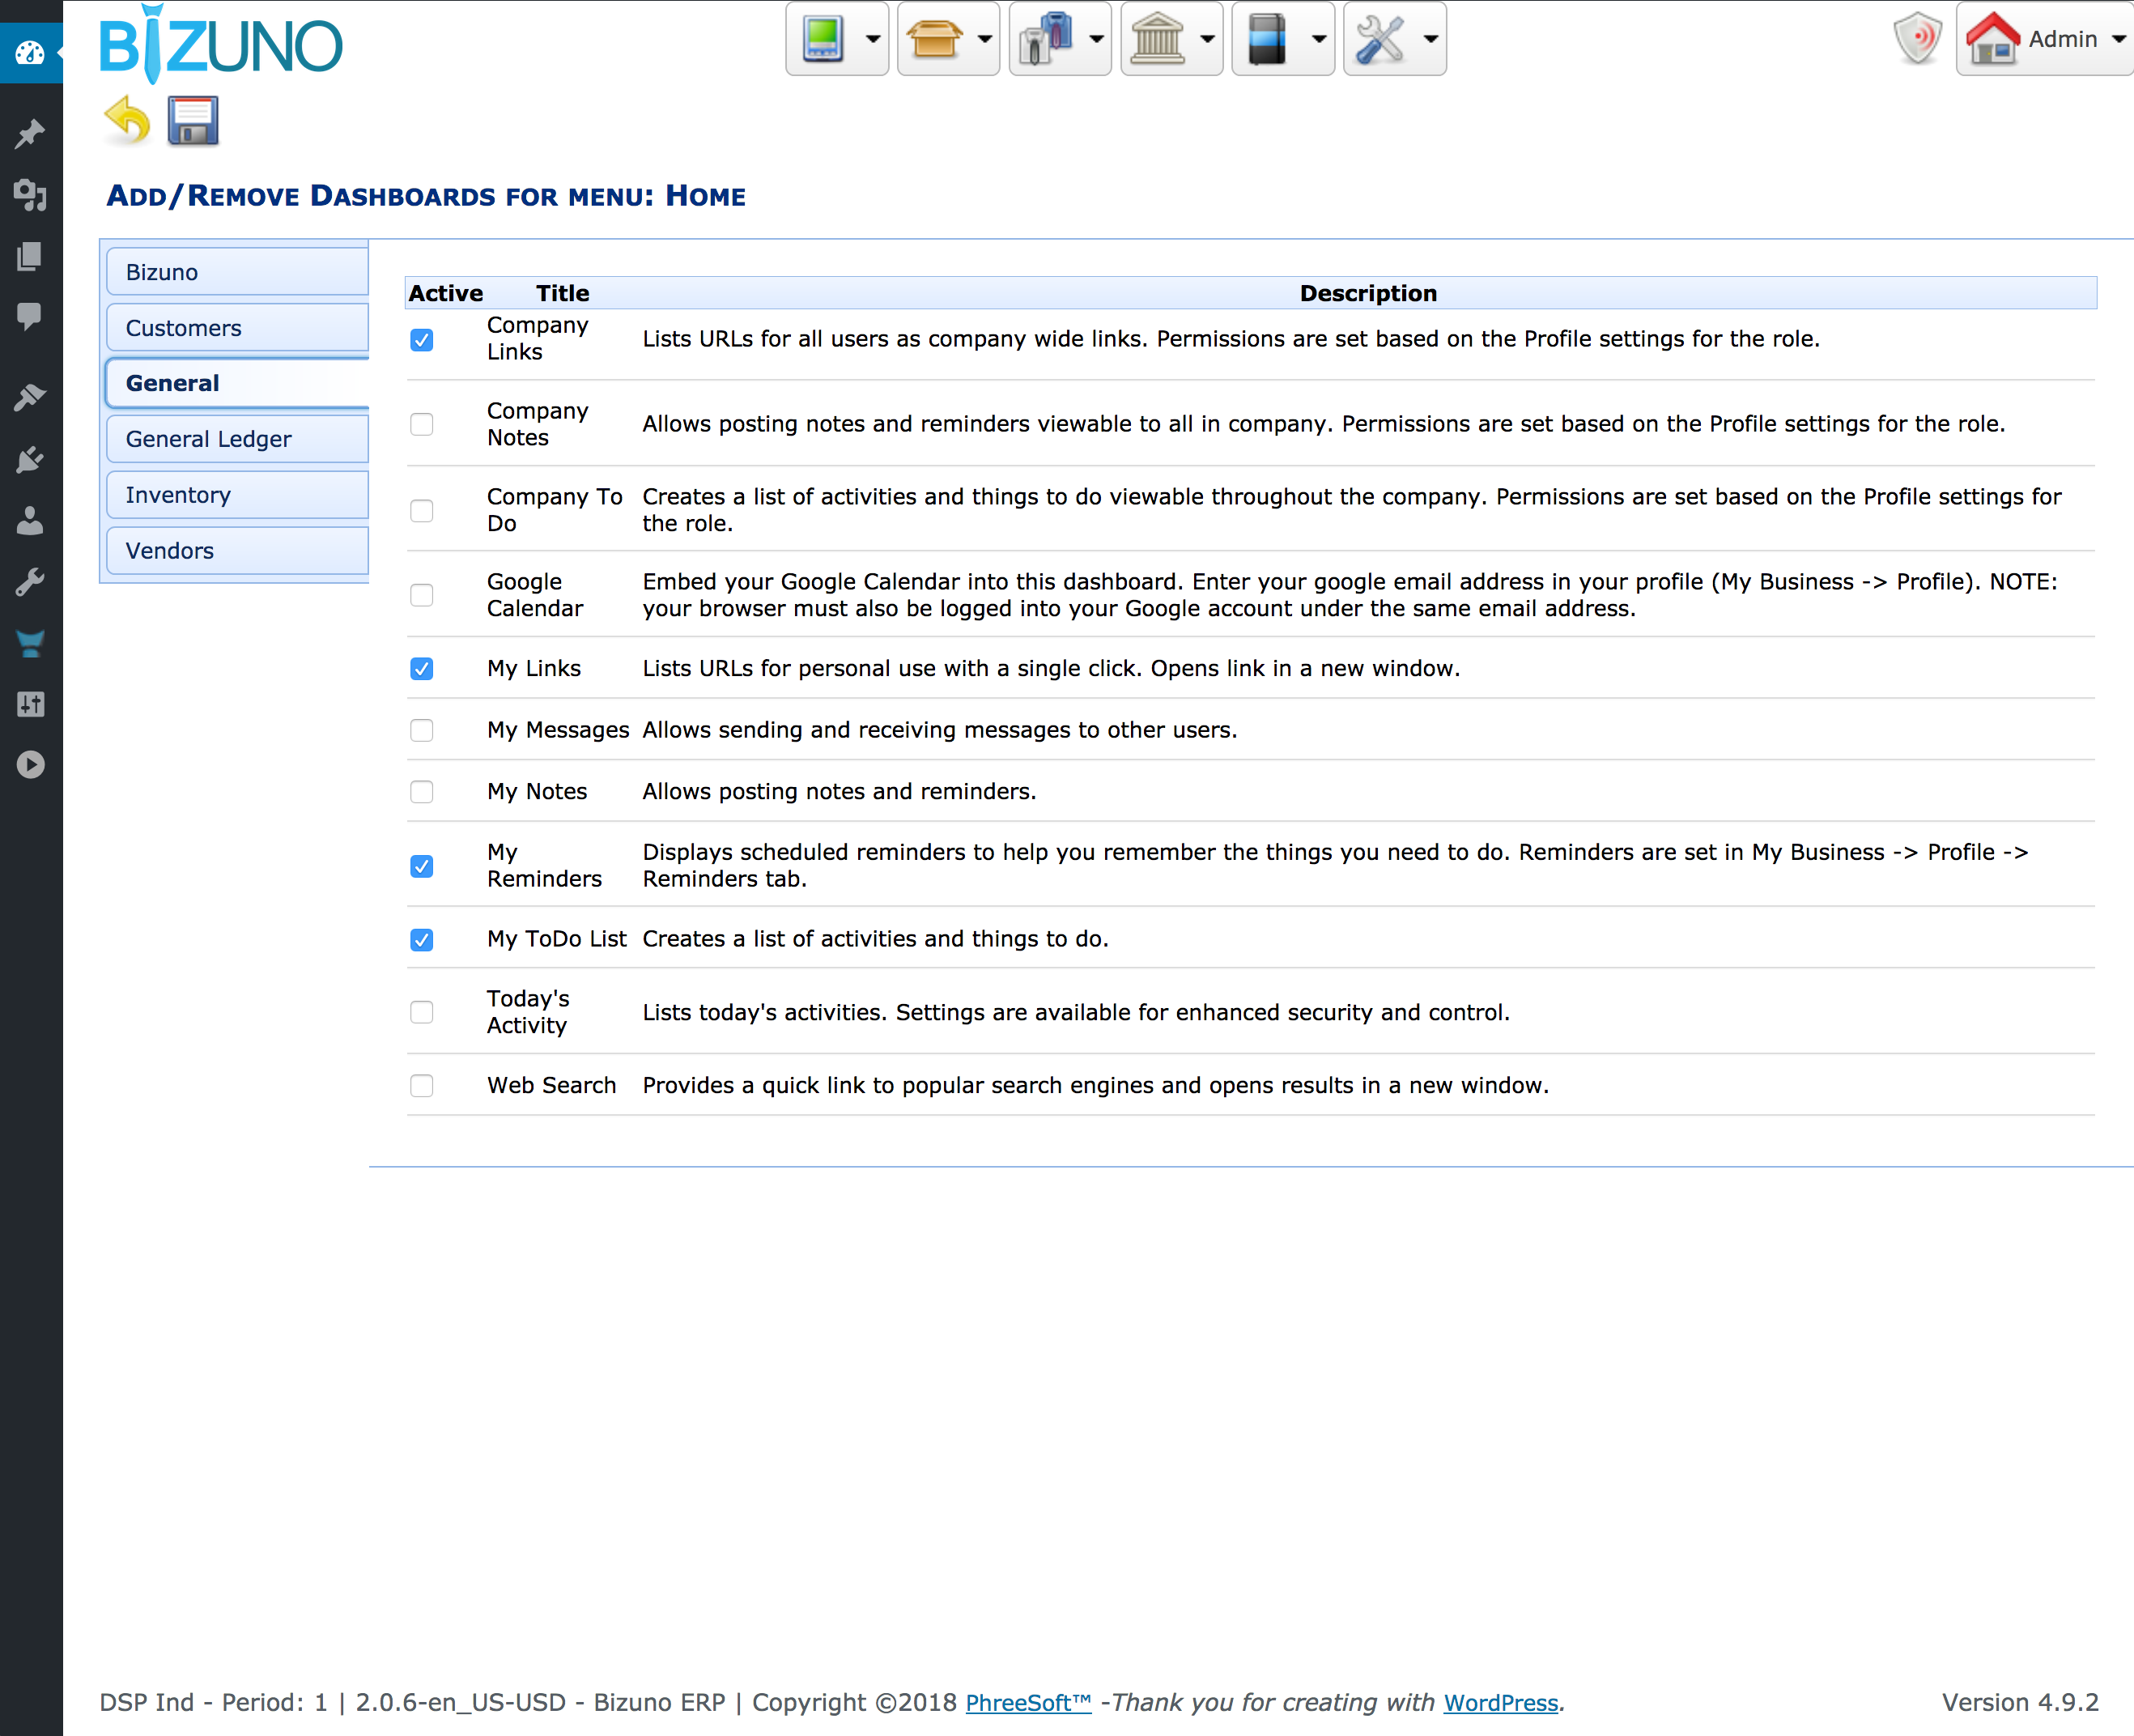Expand the Admin home dropdown arrow
This screenshot has height=1736, width=2134.
coord(2118,39)
